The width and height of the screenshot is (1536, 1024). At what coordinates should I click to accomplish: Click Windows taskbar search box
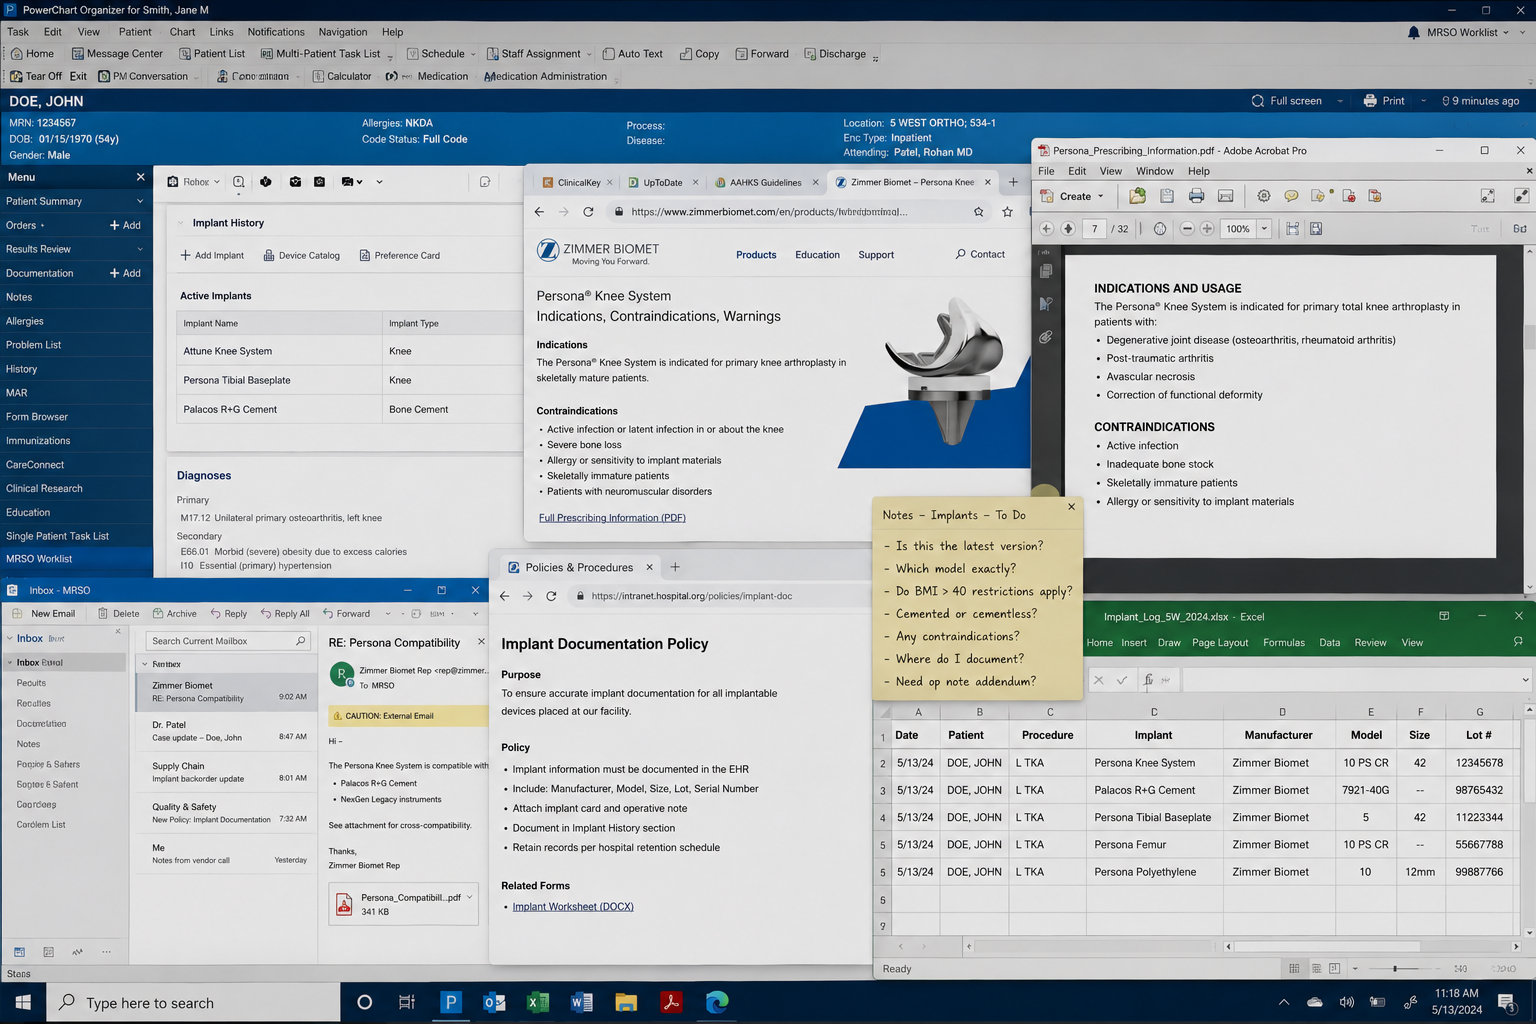coord(193,1002)
